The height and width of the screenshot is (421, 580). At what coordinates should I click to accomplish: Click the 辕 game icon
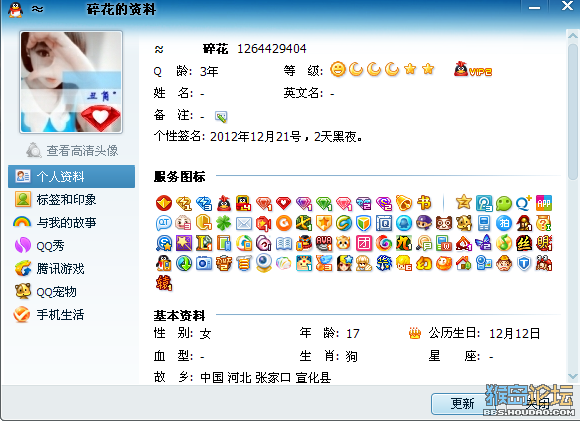(x=163, y=283)
